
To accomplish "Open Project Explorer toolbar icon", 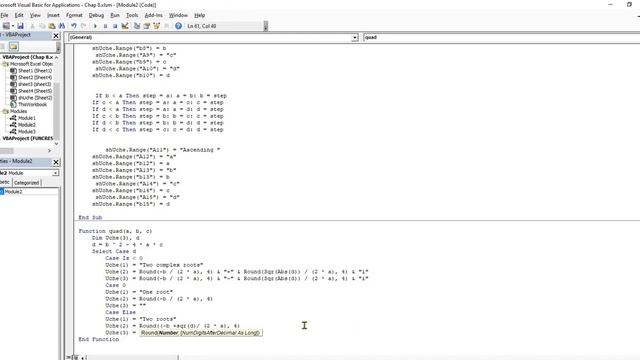I will click(x=137, y=26).
